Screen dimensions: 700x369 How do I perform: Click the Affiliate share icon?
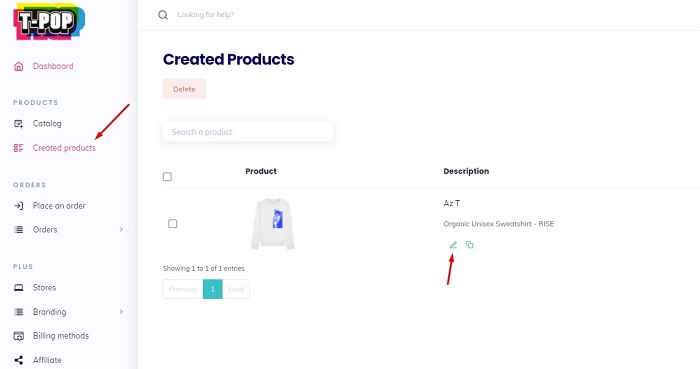pos(18,360)
